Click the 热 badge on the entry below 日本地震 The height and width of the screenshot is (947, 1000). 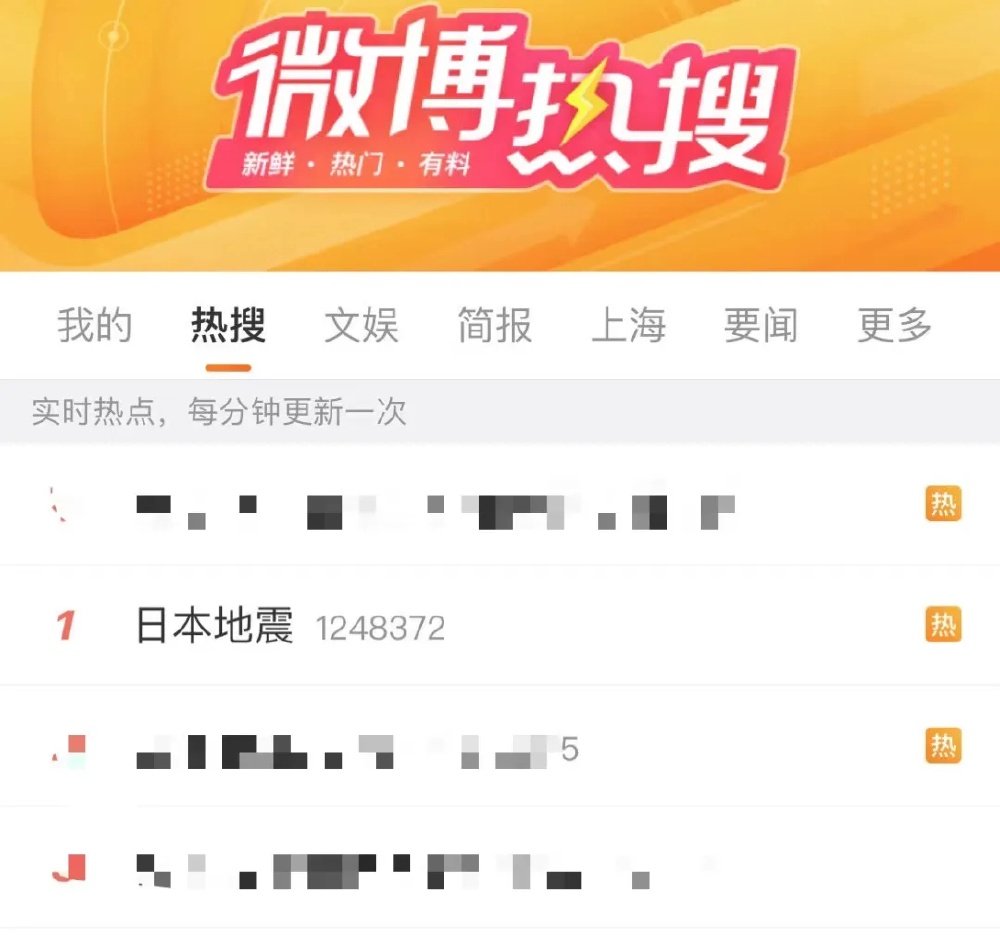point(943,745)
